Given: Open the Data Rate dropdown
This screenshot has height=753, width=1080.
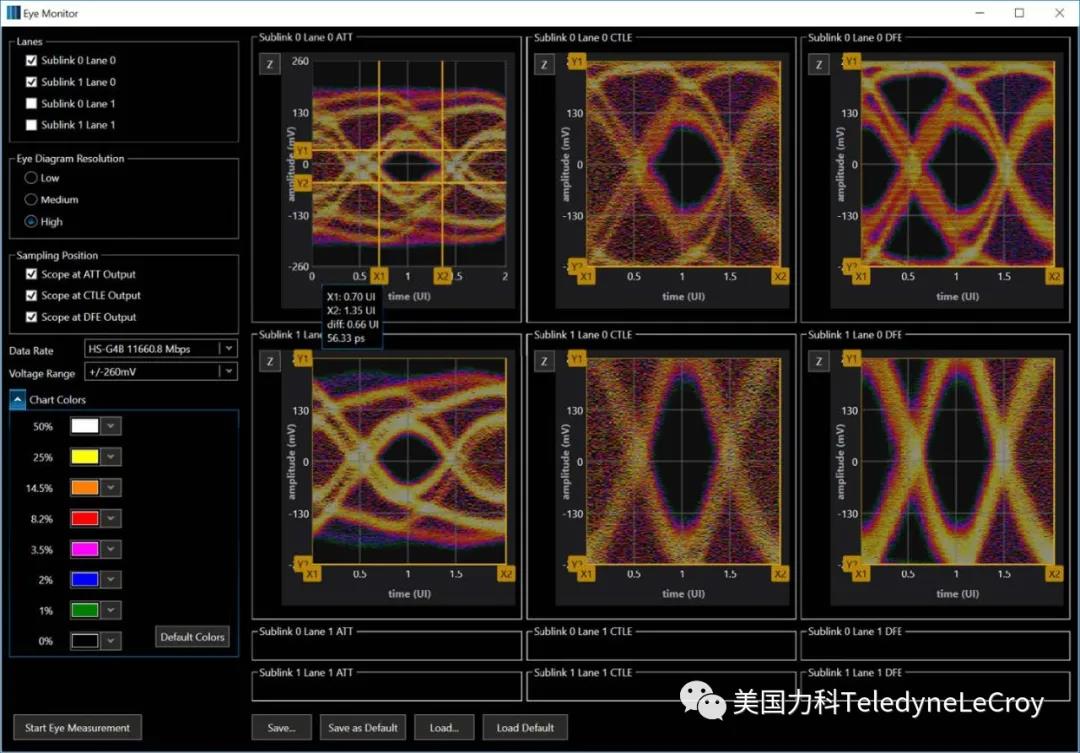Looking at the screenshot, I should pos(228,349).
